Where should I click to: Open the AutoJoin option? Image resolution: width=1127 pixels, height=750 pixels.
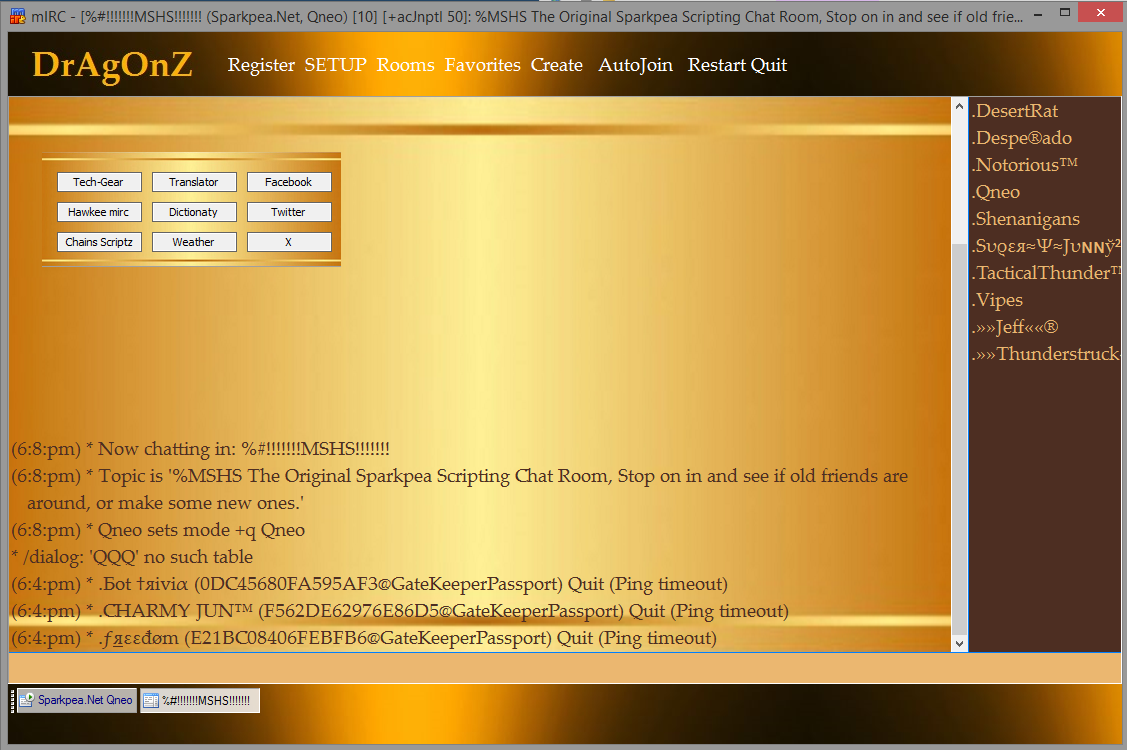635,65
